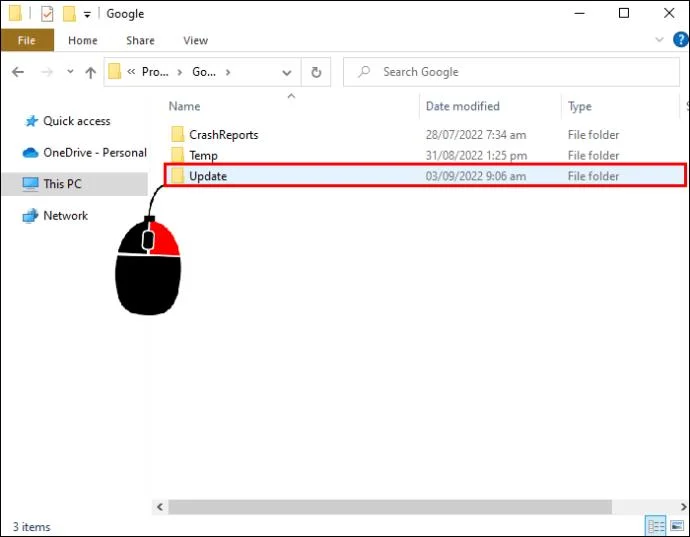
Task: Minimize the Google window
Action: click(x=580, y=13)
